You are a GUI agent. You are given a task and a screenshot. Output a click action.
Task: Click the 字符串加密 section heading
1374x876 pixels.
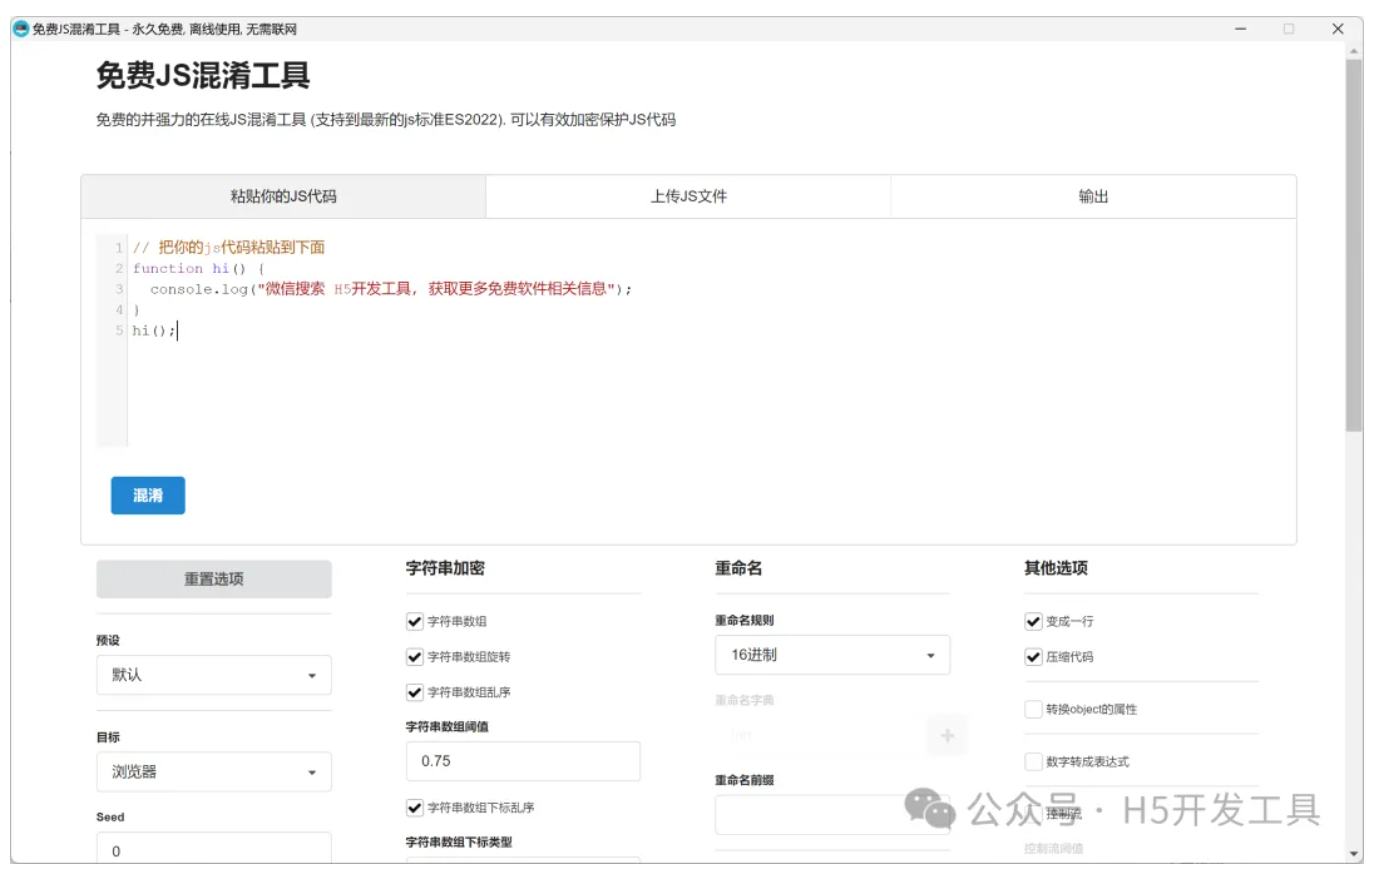[x=445, y=568]
